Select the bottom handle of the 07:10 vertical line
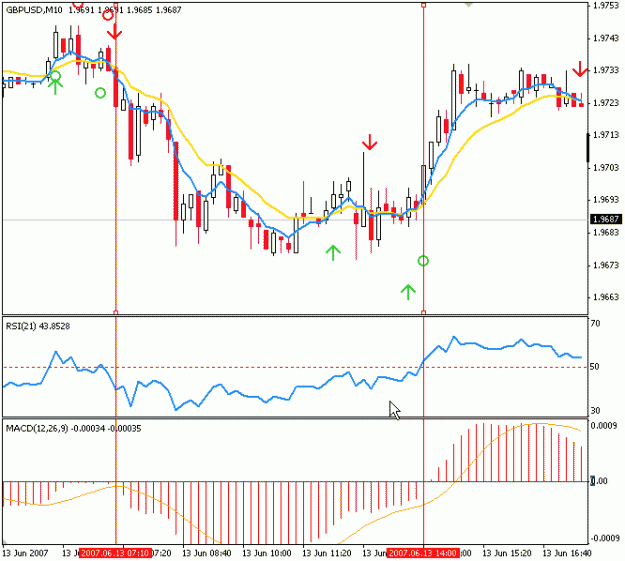 coord(116,313)
